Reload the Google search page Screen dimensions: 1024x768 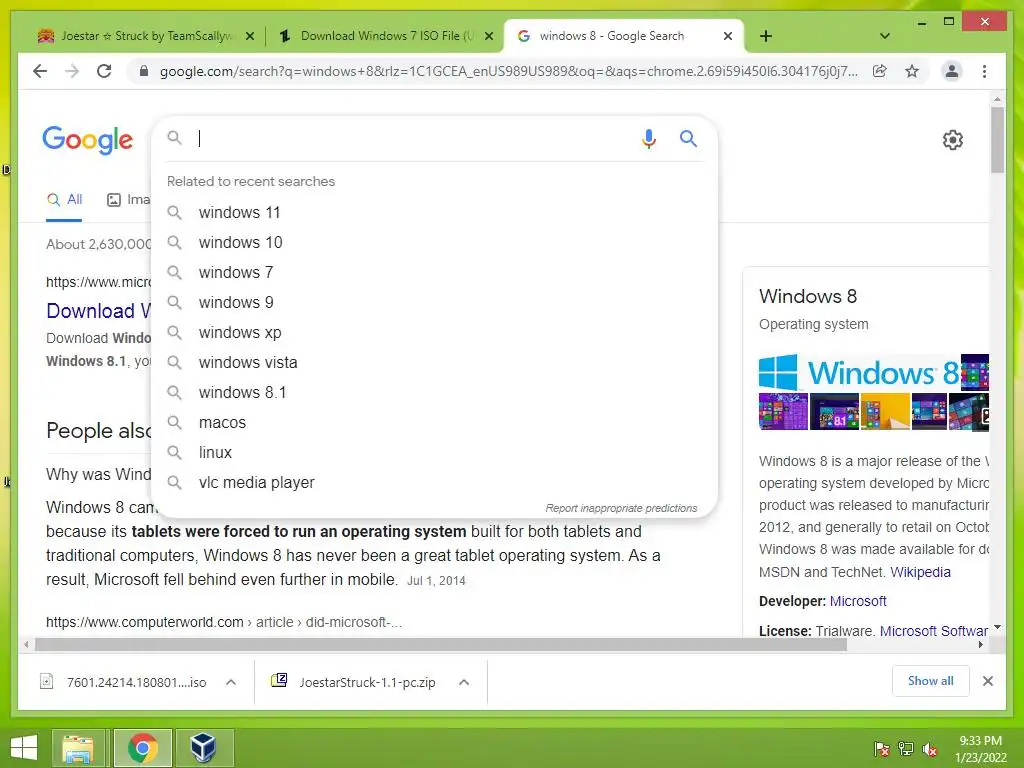pos(104,71)
